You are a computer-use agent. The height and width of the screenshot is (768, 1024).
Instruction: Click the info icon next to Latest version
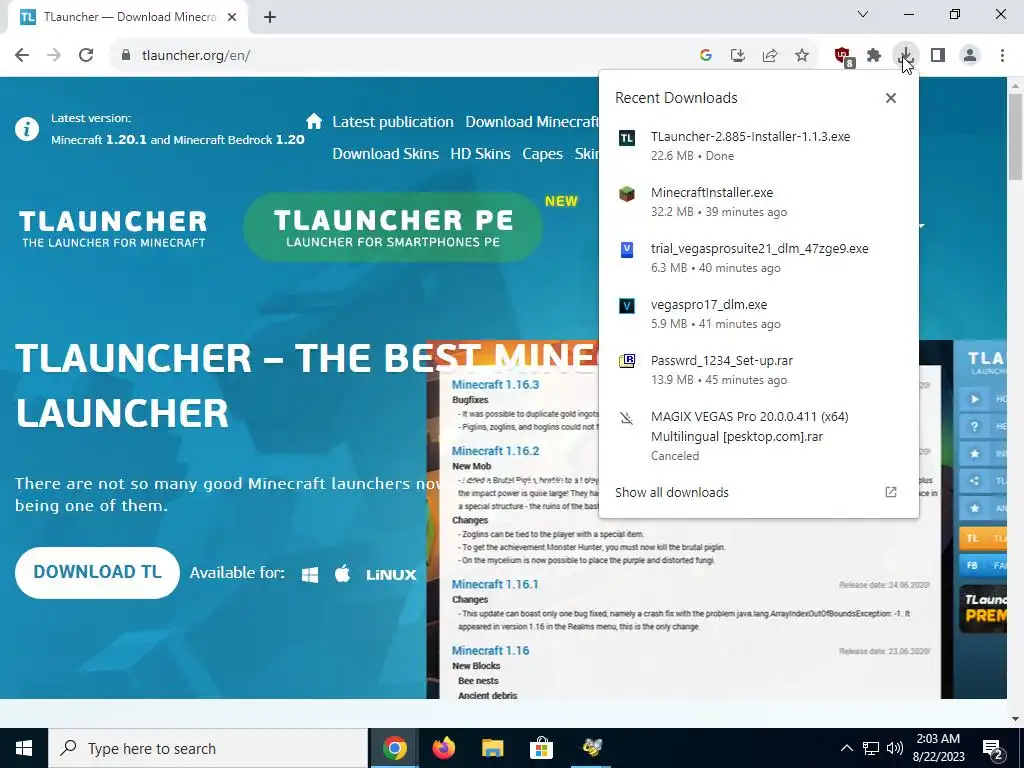[x=27, y=129]
